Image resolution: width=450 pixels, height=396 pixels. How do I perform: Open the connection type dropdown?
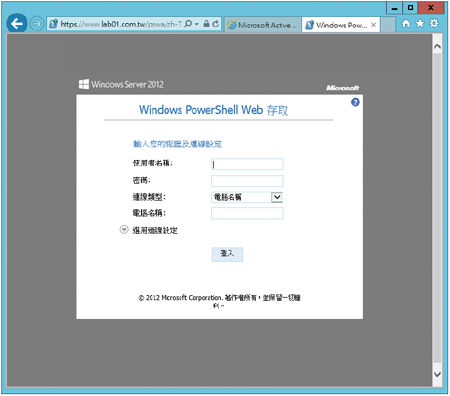247,197
